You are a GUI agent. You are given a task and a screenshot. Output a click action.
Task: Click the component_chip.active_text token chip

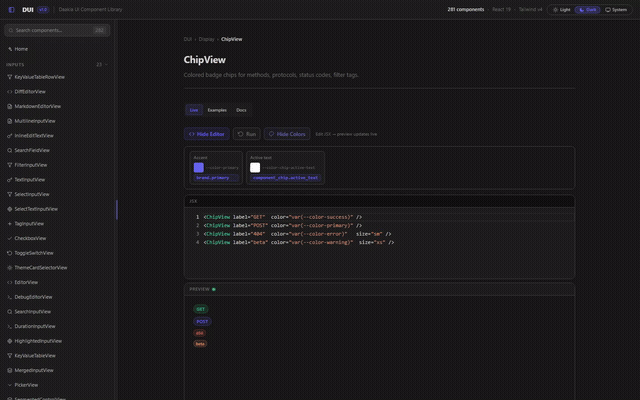click(285, 178)
